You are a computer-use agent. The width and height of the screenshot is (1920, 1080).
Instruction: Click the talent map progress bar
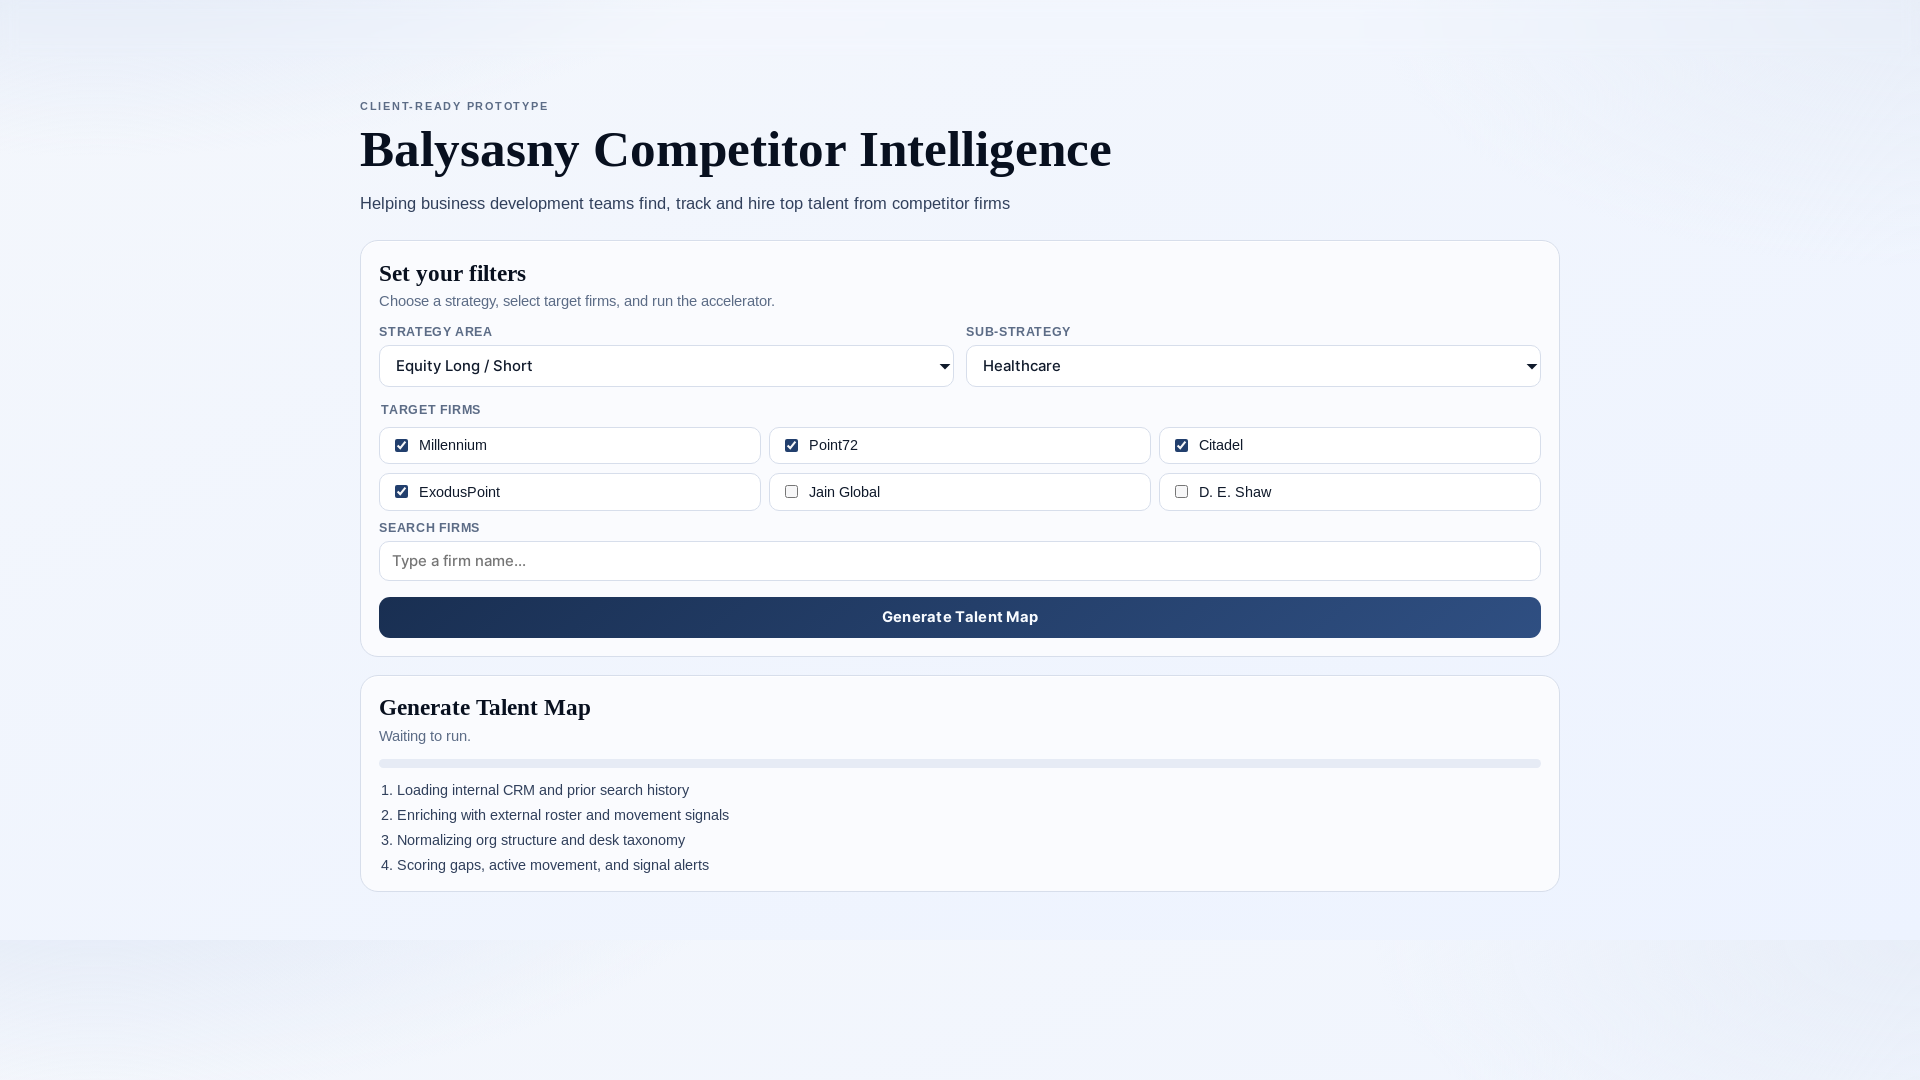coord(960,763)
